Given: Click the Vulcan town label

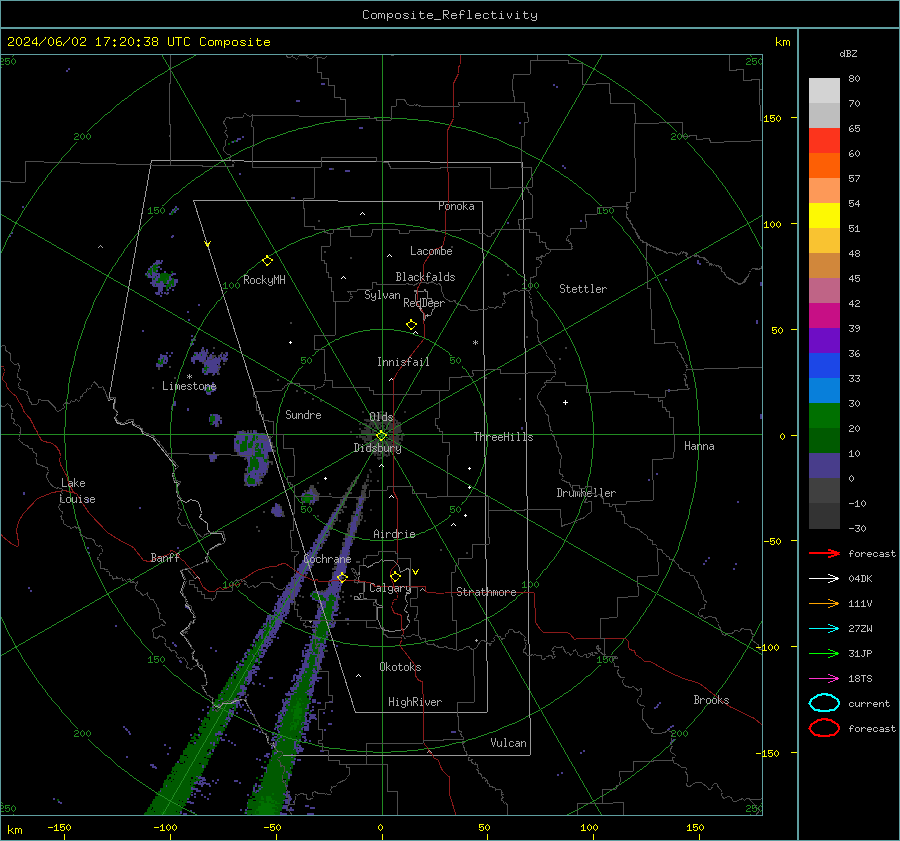Looking at the screenshot, I should click(x=508, y=743).
